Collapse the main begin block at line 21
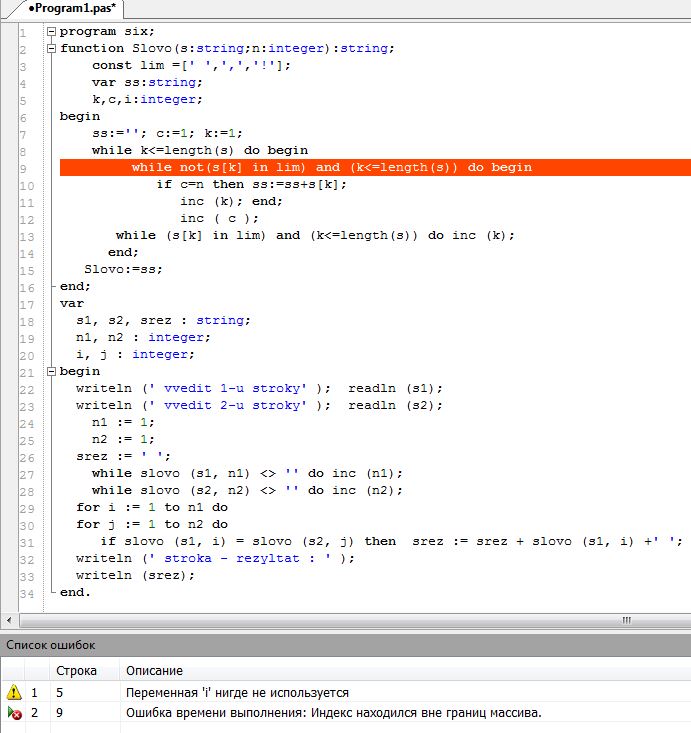Viewport: 691px width, 733px height. (x=51, y=371)
